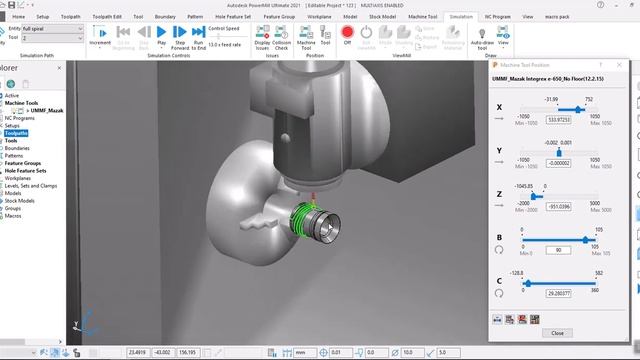This screenshot has height=360, width=640.
Task: Click the Increment simulation icon
Action: (100, 32)
